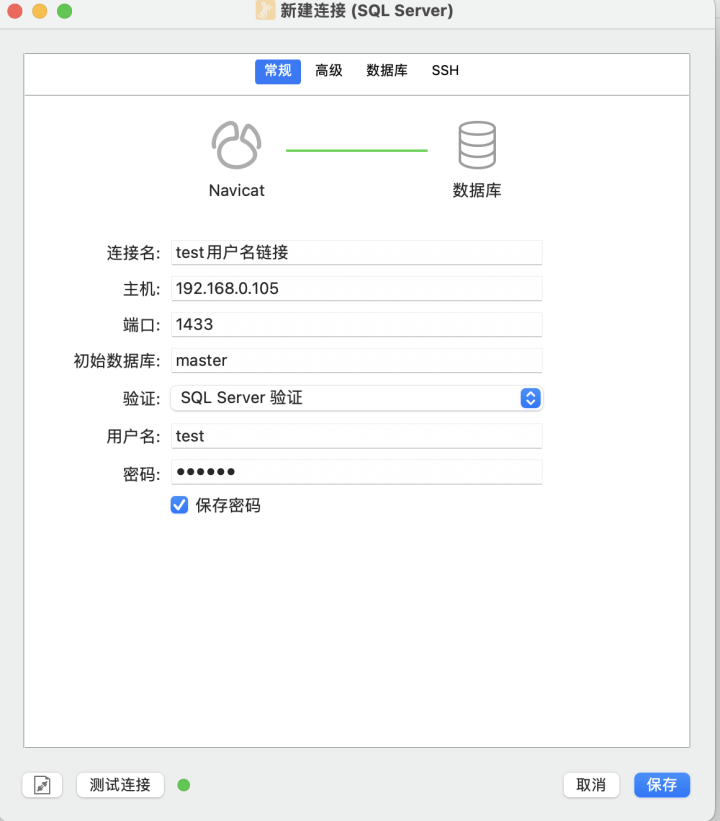Close the window with the red button
This screenshot has width=720, height=821.
coord(15,11)
